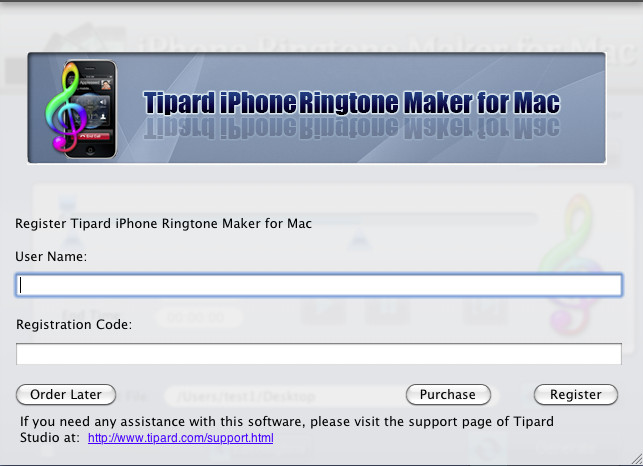Submit details with the Register button
Screen dimensions: 643x466
576,395
